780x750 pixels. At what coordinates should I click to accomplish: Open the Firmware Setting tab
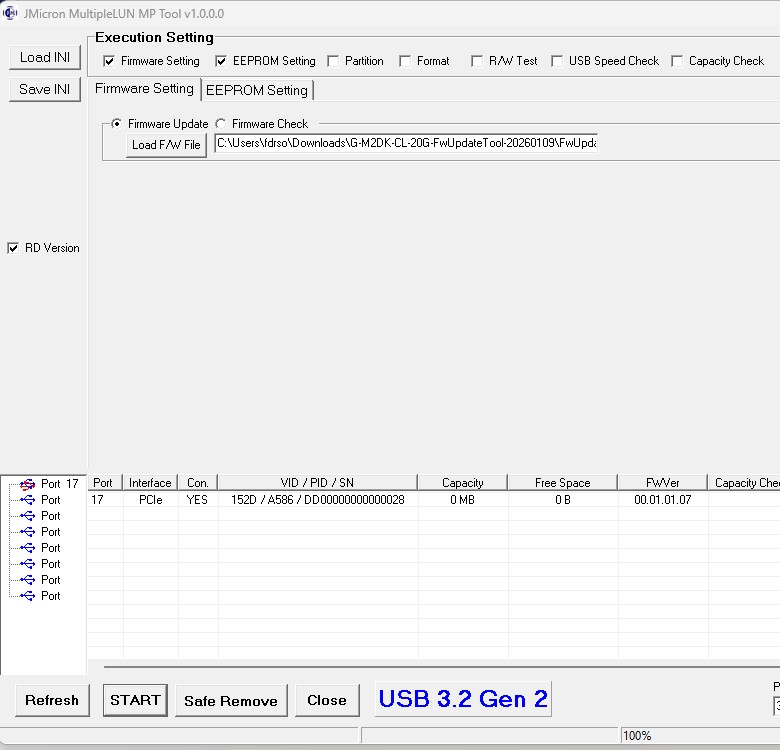click(x=144, y=89)
